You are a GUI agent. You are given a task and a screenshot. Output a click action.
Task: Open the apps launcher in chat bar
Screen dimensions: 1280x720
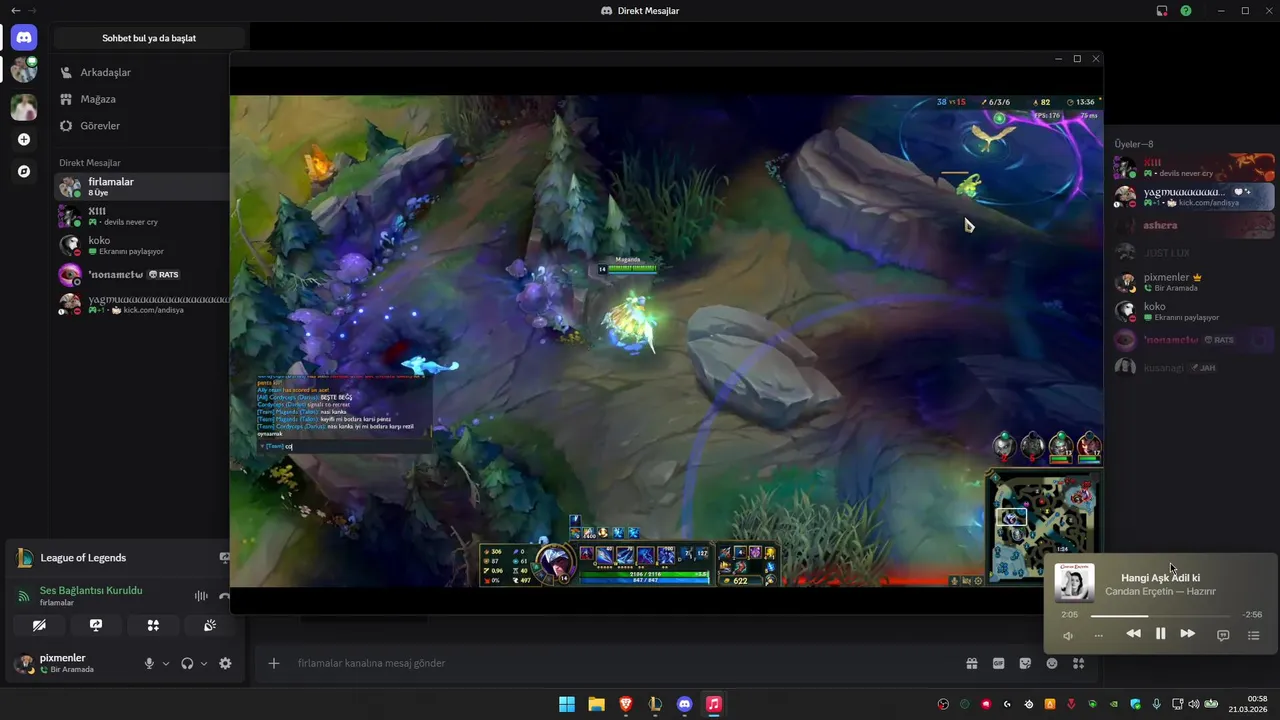pos(1079,663)
